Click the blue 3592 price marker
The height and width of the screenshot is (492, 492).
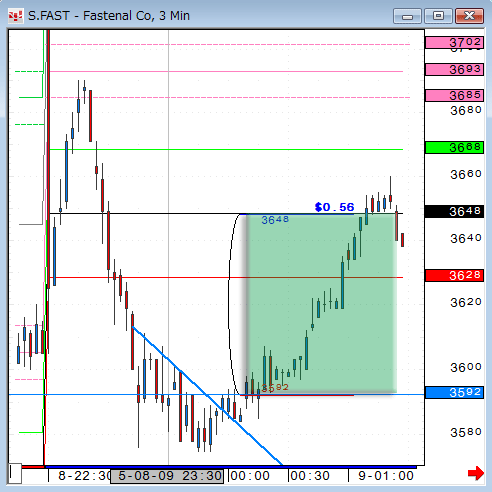(454, 393)
